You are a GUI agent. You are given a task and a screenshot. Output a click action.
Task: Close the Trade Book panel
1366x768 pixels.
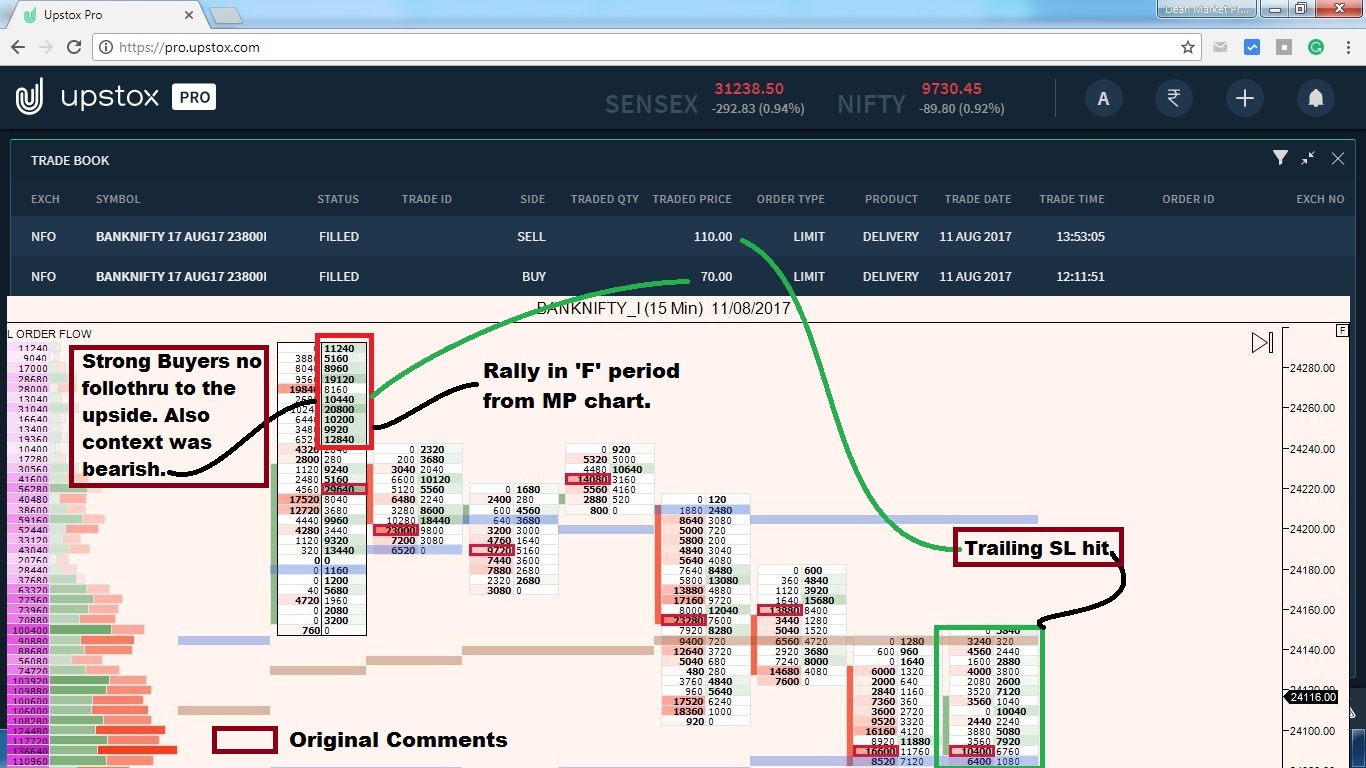pyautogui.click(x=1338, y=158)
